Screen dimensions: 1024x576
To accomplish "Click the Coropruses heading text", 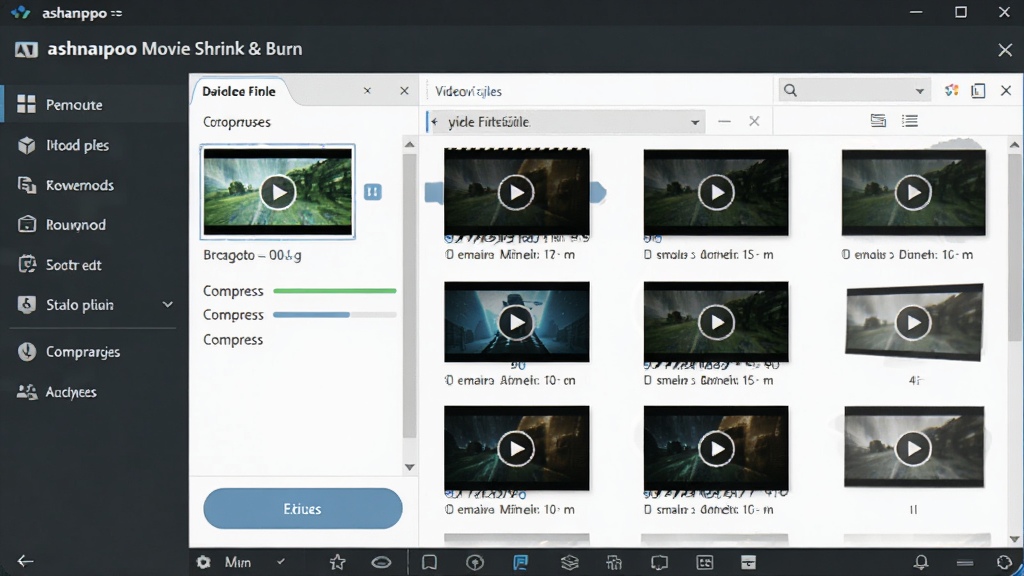I will (236, 122).
